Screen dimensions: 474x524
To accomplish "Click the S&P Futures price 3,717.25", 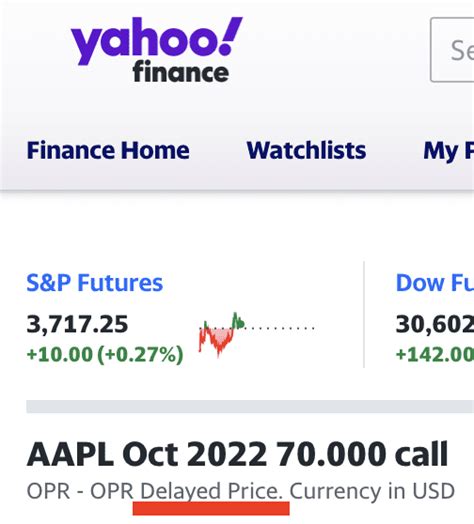I will click(77, 324).
